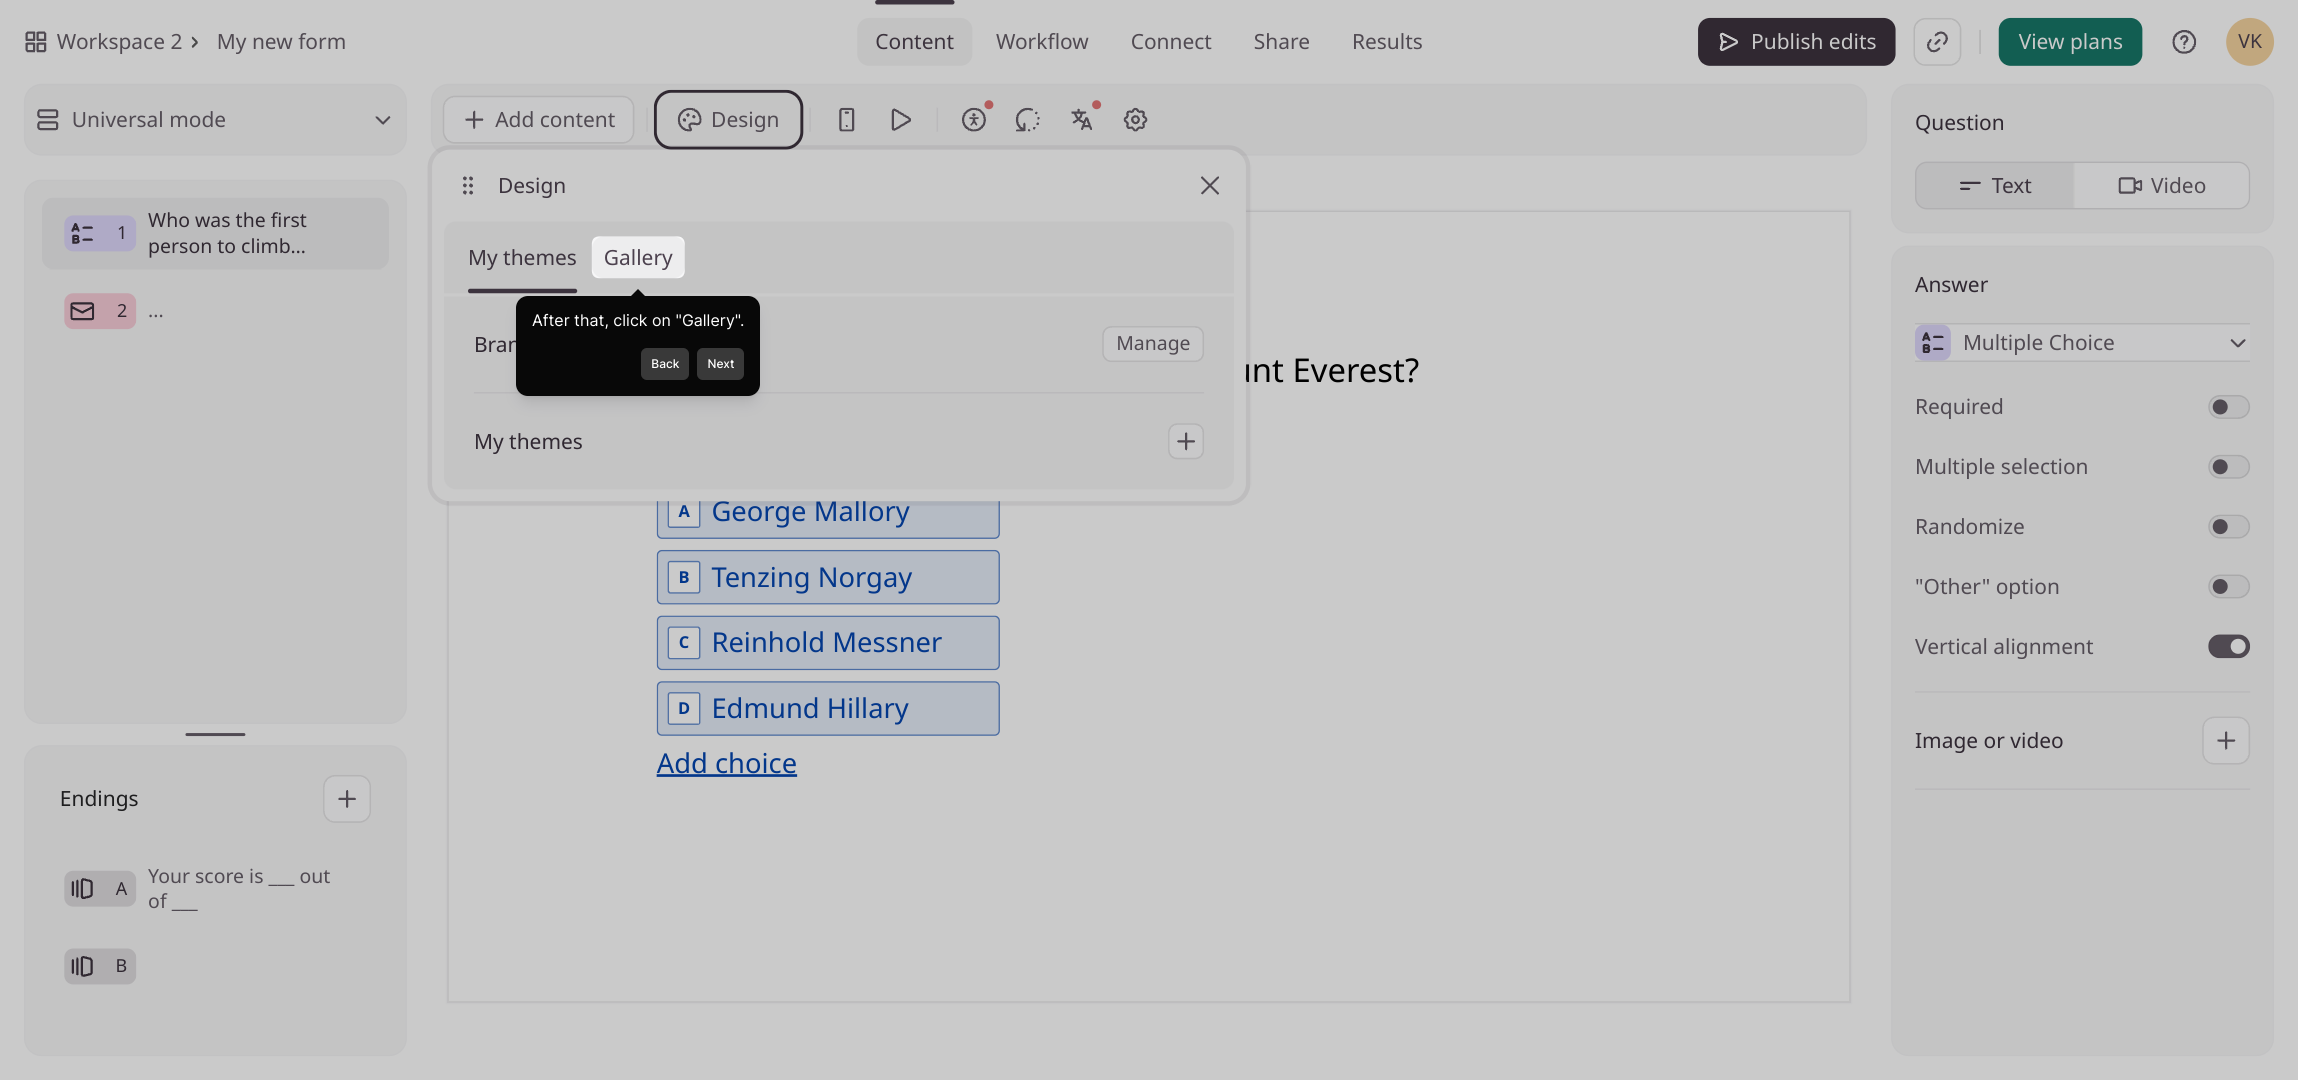Open the translations icon
Image resolution: width=2298 pixels, height=1080 pixels.
[1081, 120]
